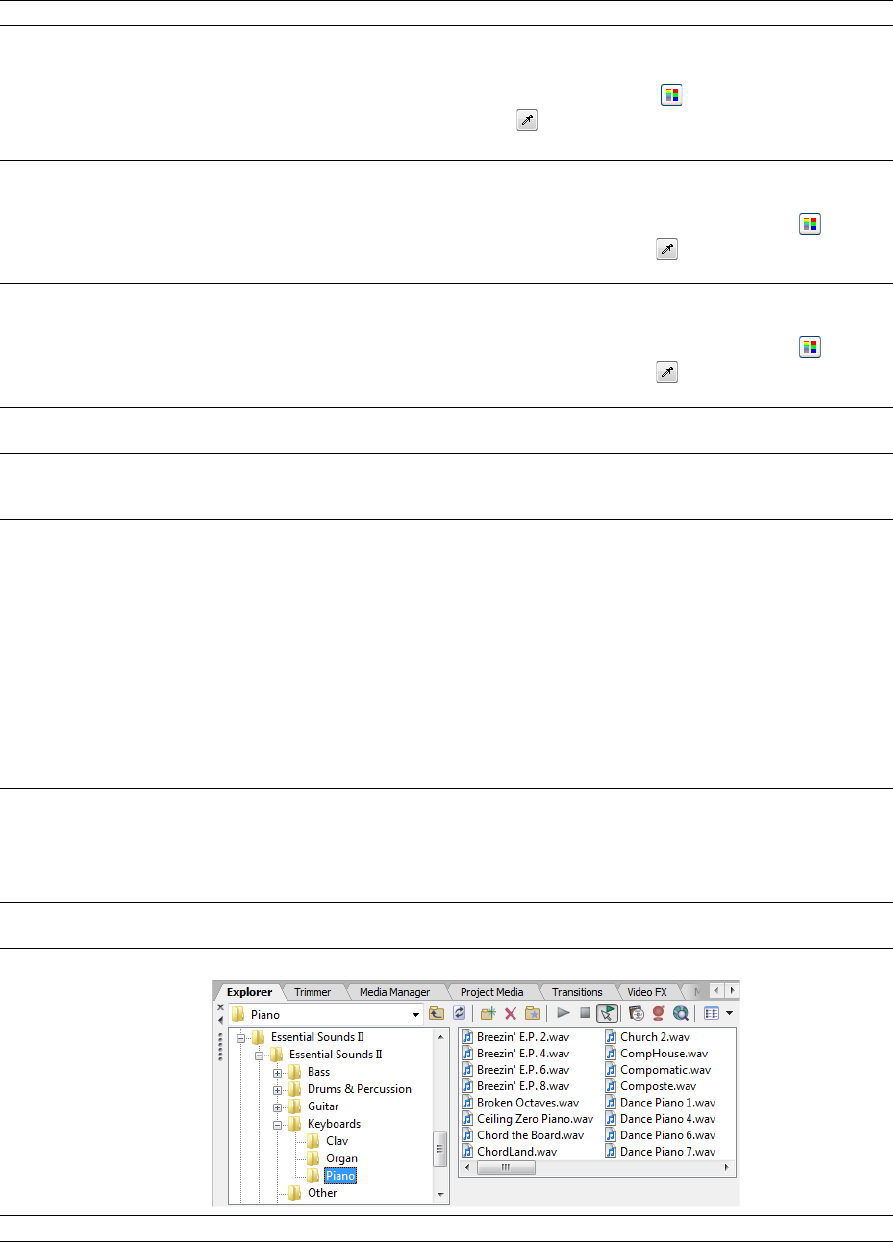The width and height of the screenshot is (893, 1242).
Task: Select Chord the Board.wav file
Action: pyautogui.click(x=523, y=1135)
